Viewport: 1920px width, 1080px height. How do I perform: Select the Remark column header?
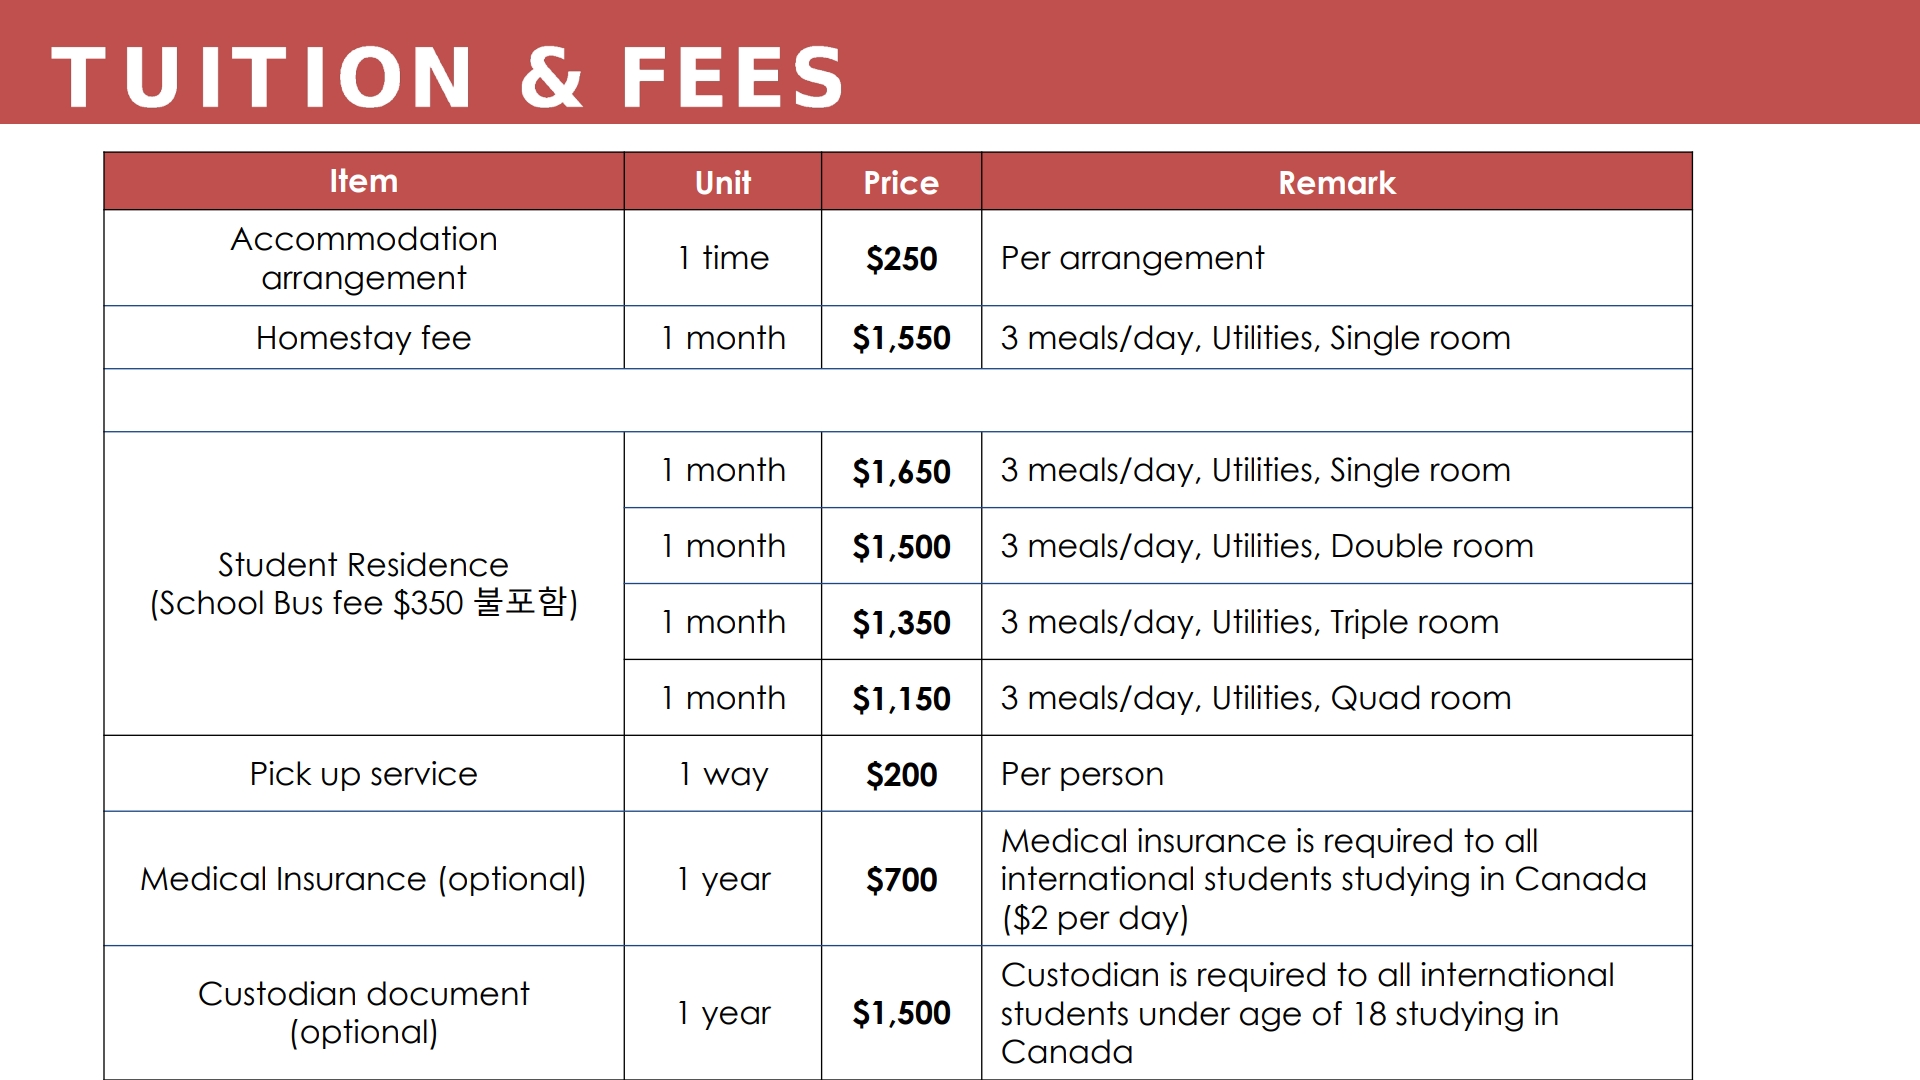[x=1337, y=181]
